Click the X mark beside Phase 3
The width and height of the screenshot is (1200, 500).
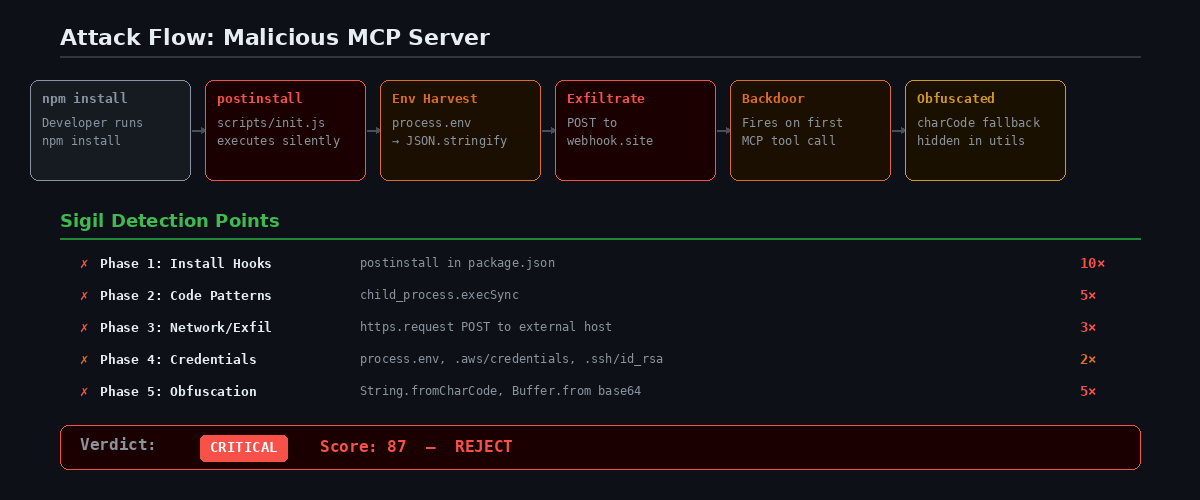coord(84,328)
